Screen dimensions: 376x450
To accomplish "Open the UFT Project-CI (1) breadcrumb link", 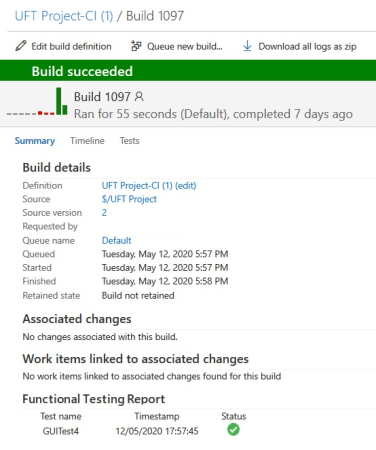I will [64, 16].
